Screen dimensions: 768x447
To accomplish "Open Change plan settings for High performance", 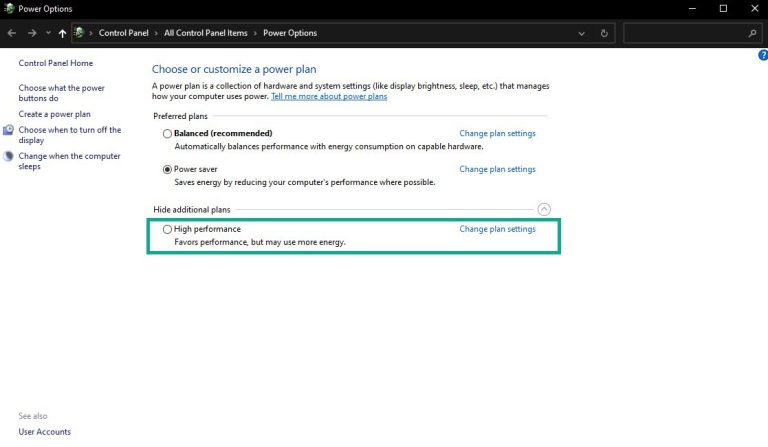I will (x=497, y=229).
